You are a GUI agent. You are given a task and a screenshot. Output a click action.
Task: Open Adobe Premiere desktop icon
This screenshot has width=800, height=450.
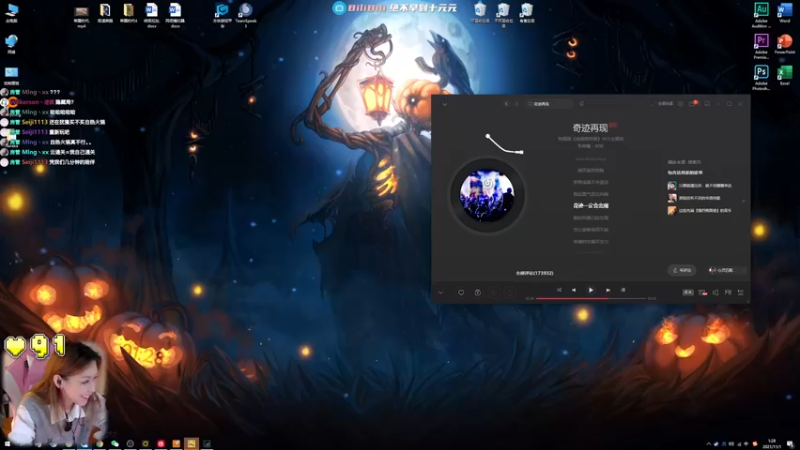[761, 46]
